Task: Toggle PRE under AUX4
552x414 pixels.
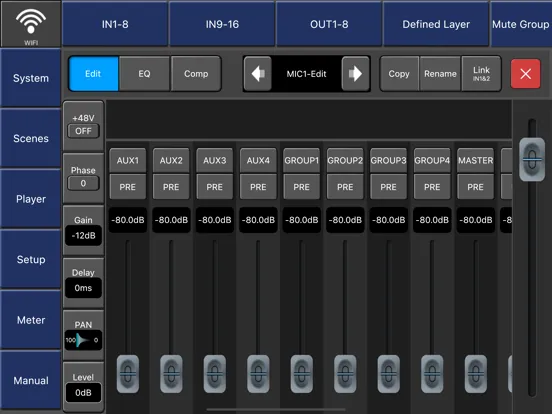Action: pos(258,187)
